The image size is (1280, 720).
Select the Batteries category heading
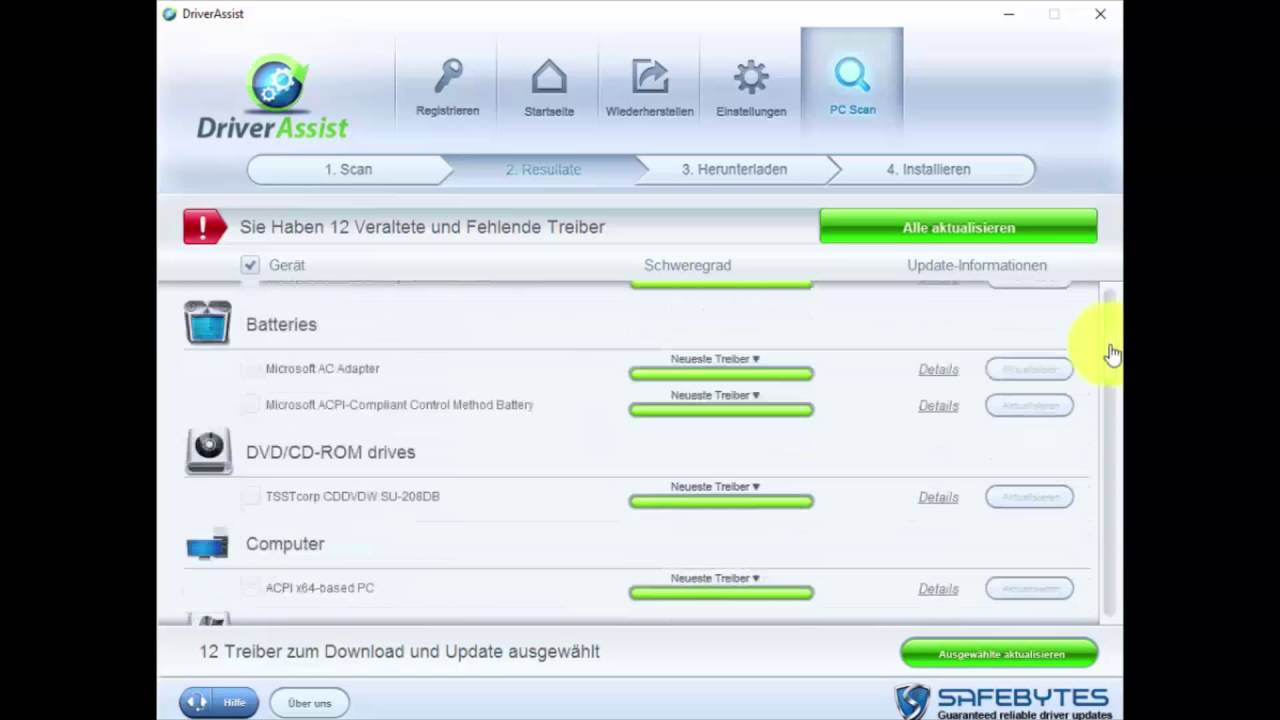click(x=281, y=324)
